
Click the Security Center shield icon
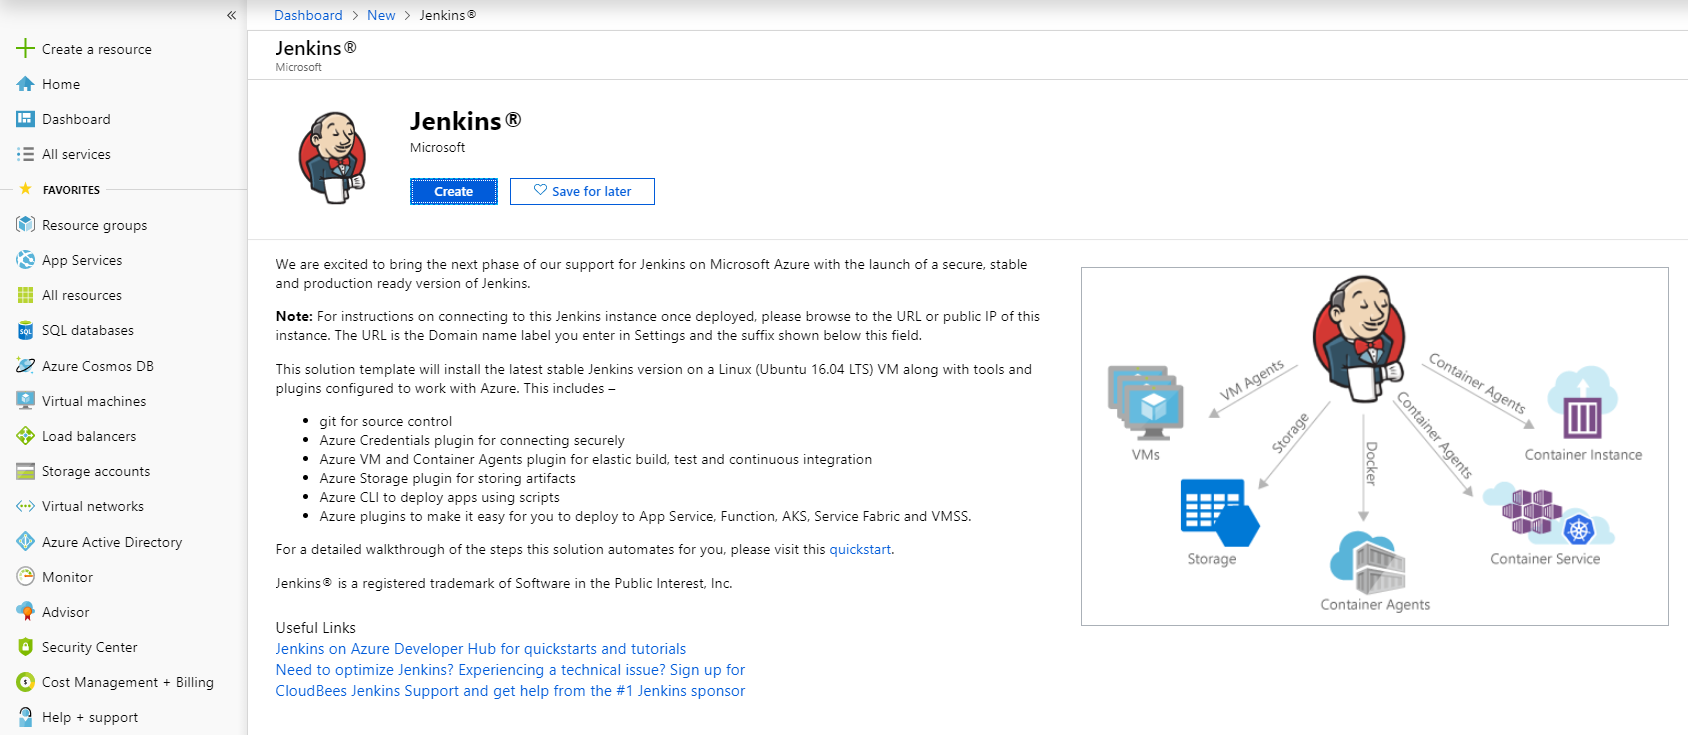coord(25,647)
